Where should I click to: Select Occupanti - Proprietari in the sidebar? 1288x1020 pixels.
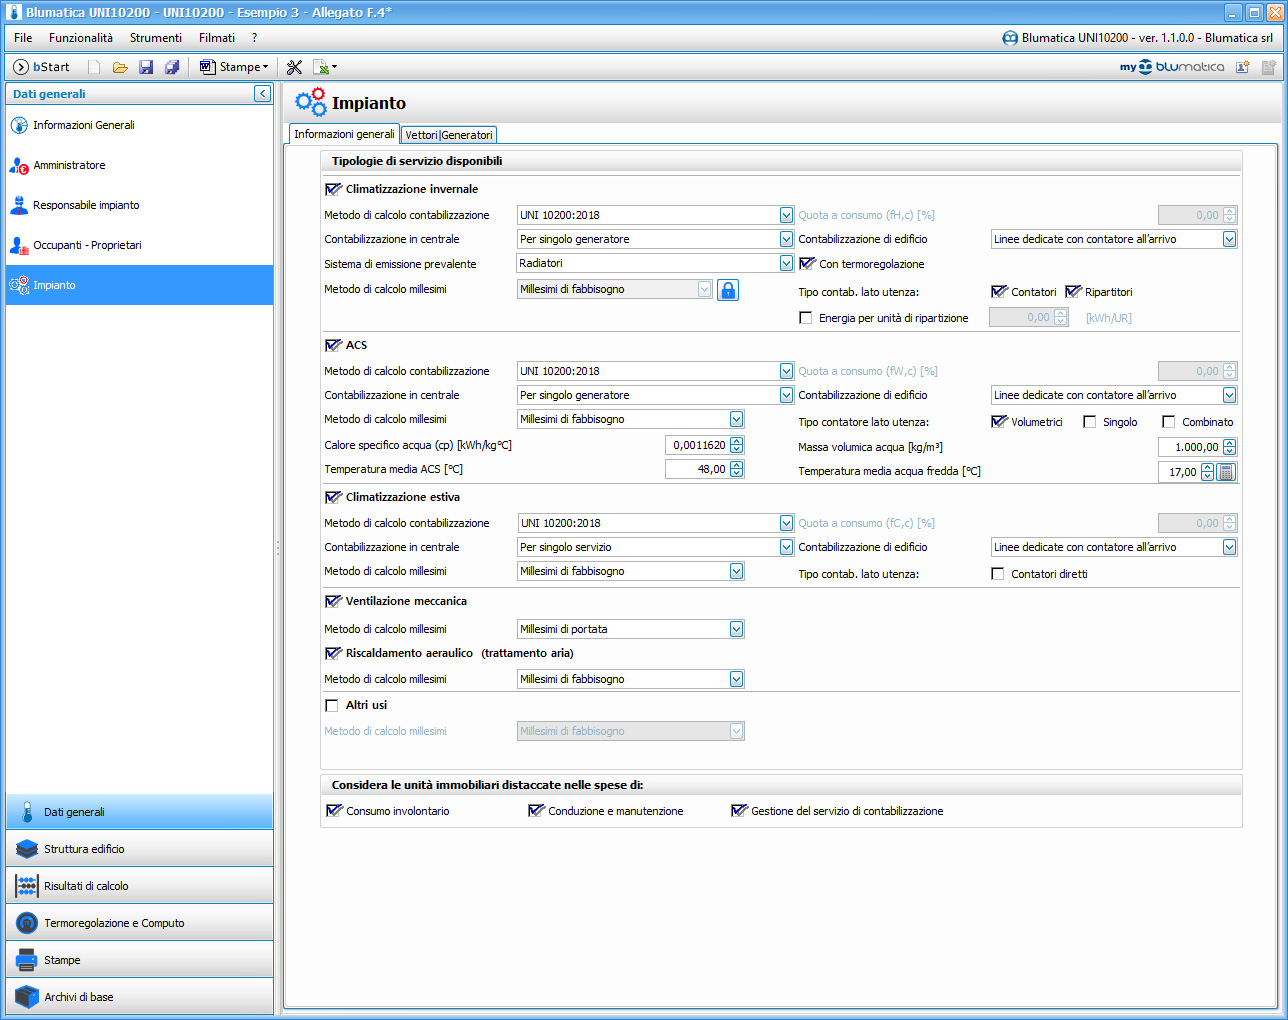click(x=87, y=245)
